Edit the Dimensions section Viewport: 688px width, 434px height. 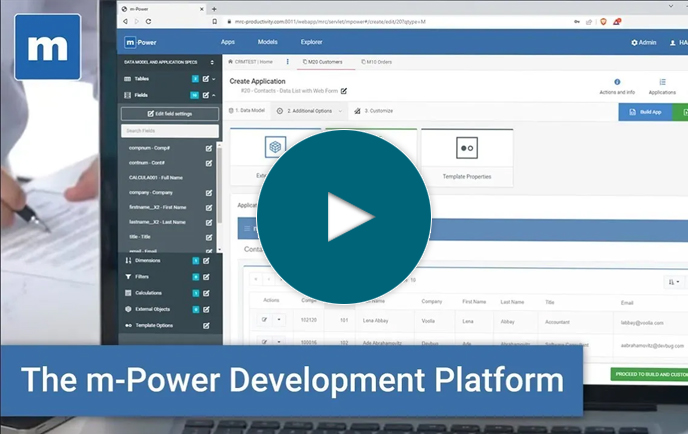click(206, 261)
